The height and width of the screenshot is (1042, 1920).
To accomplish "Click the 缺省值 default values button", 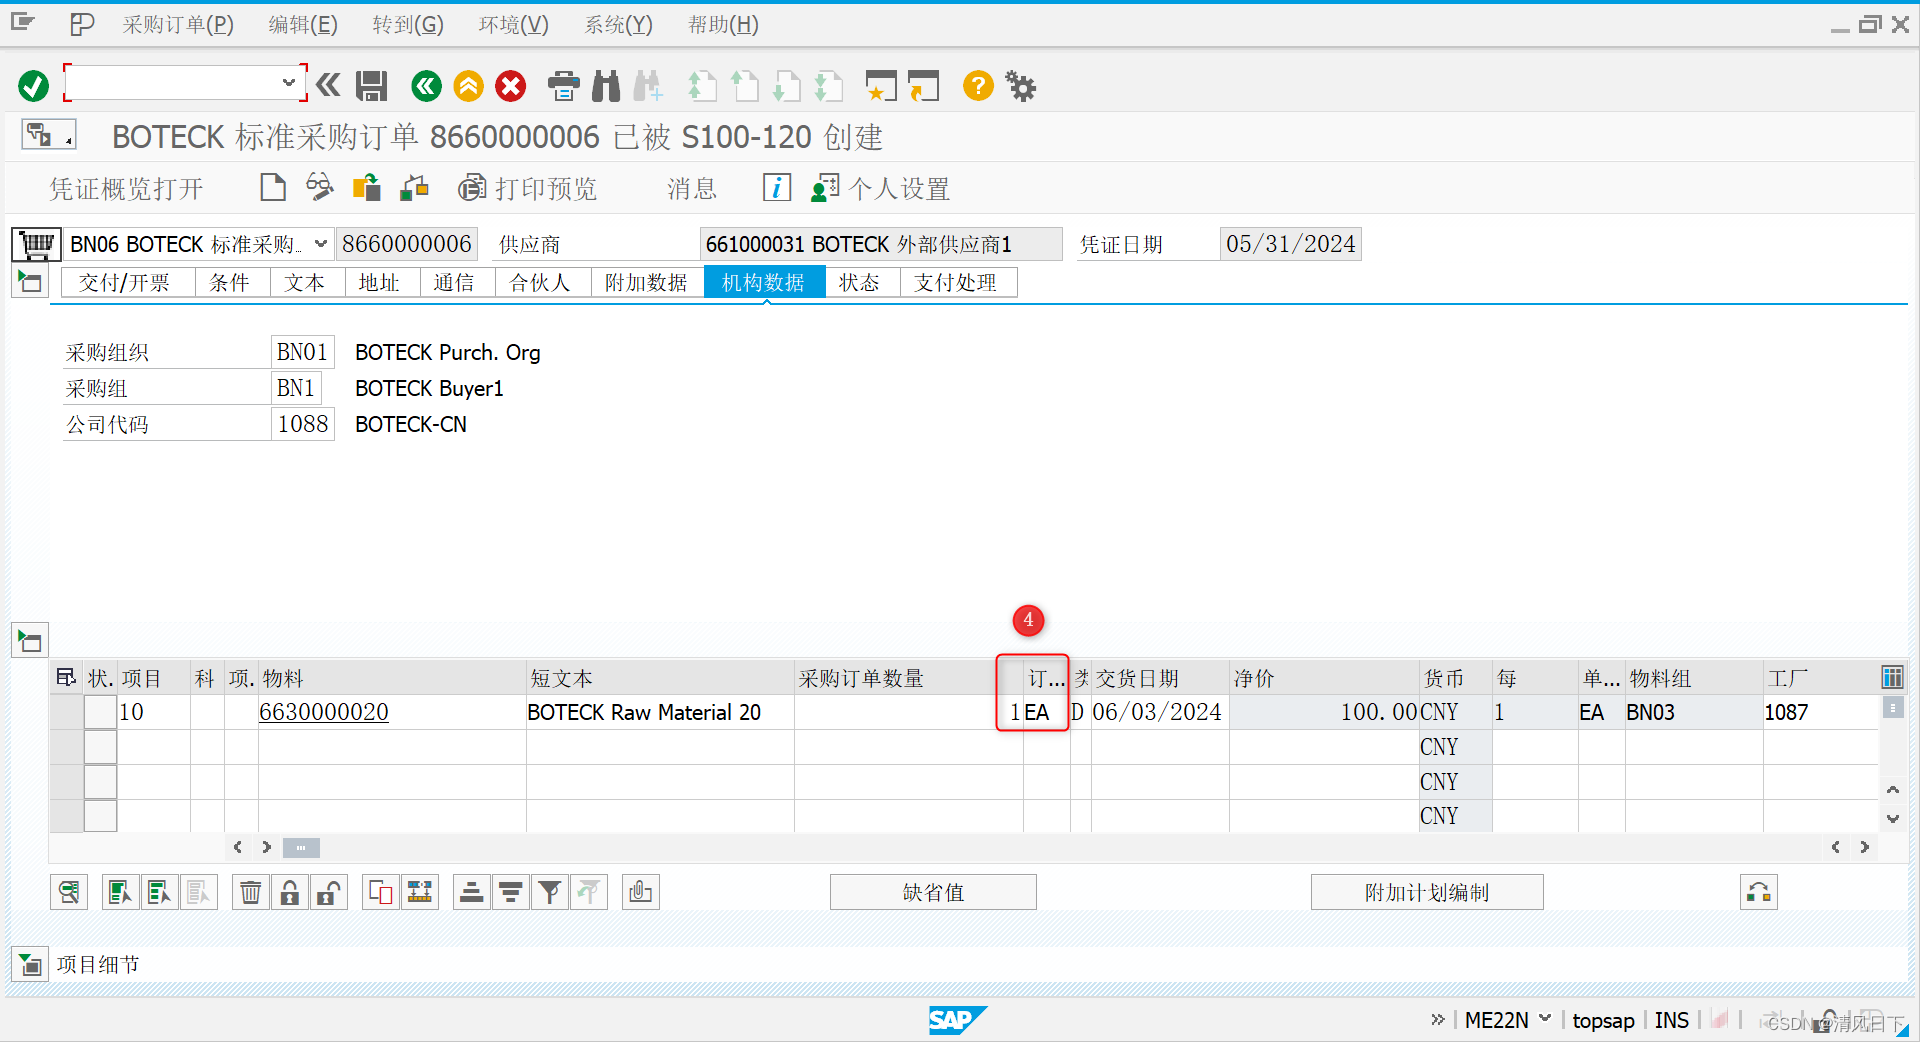I will click(932, 892).
